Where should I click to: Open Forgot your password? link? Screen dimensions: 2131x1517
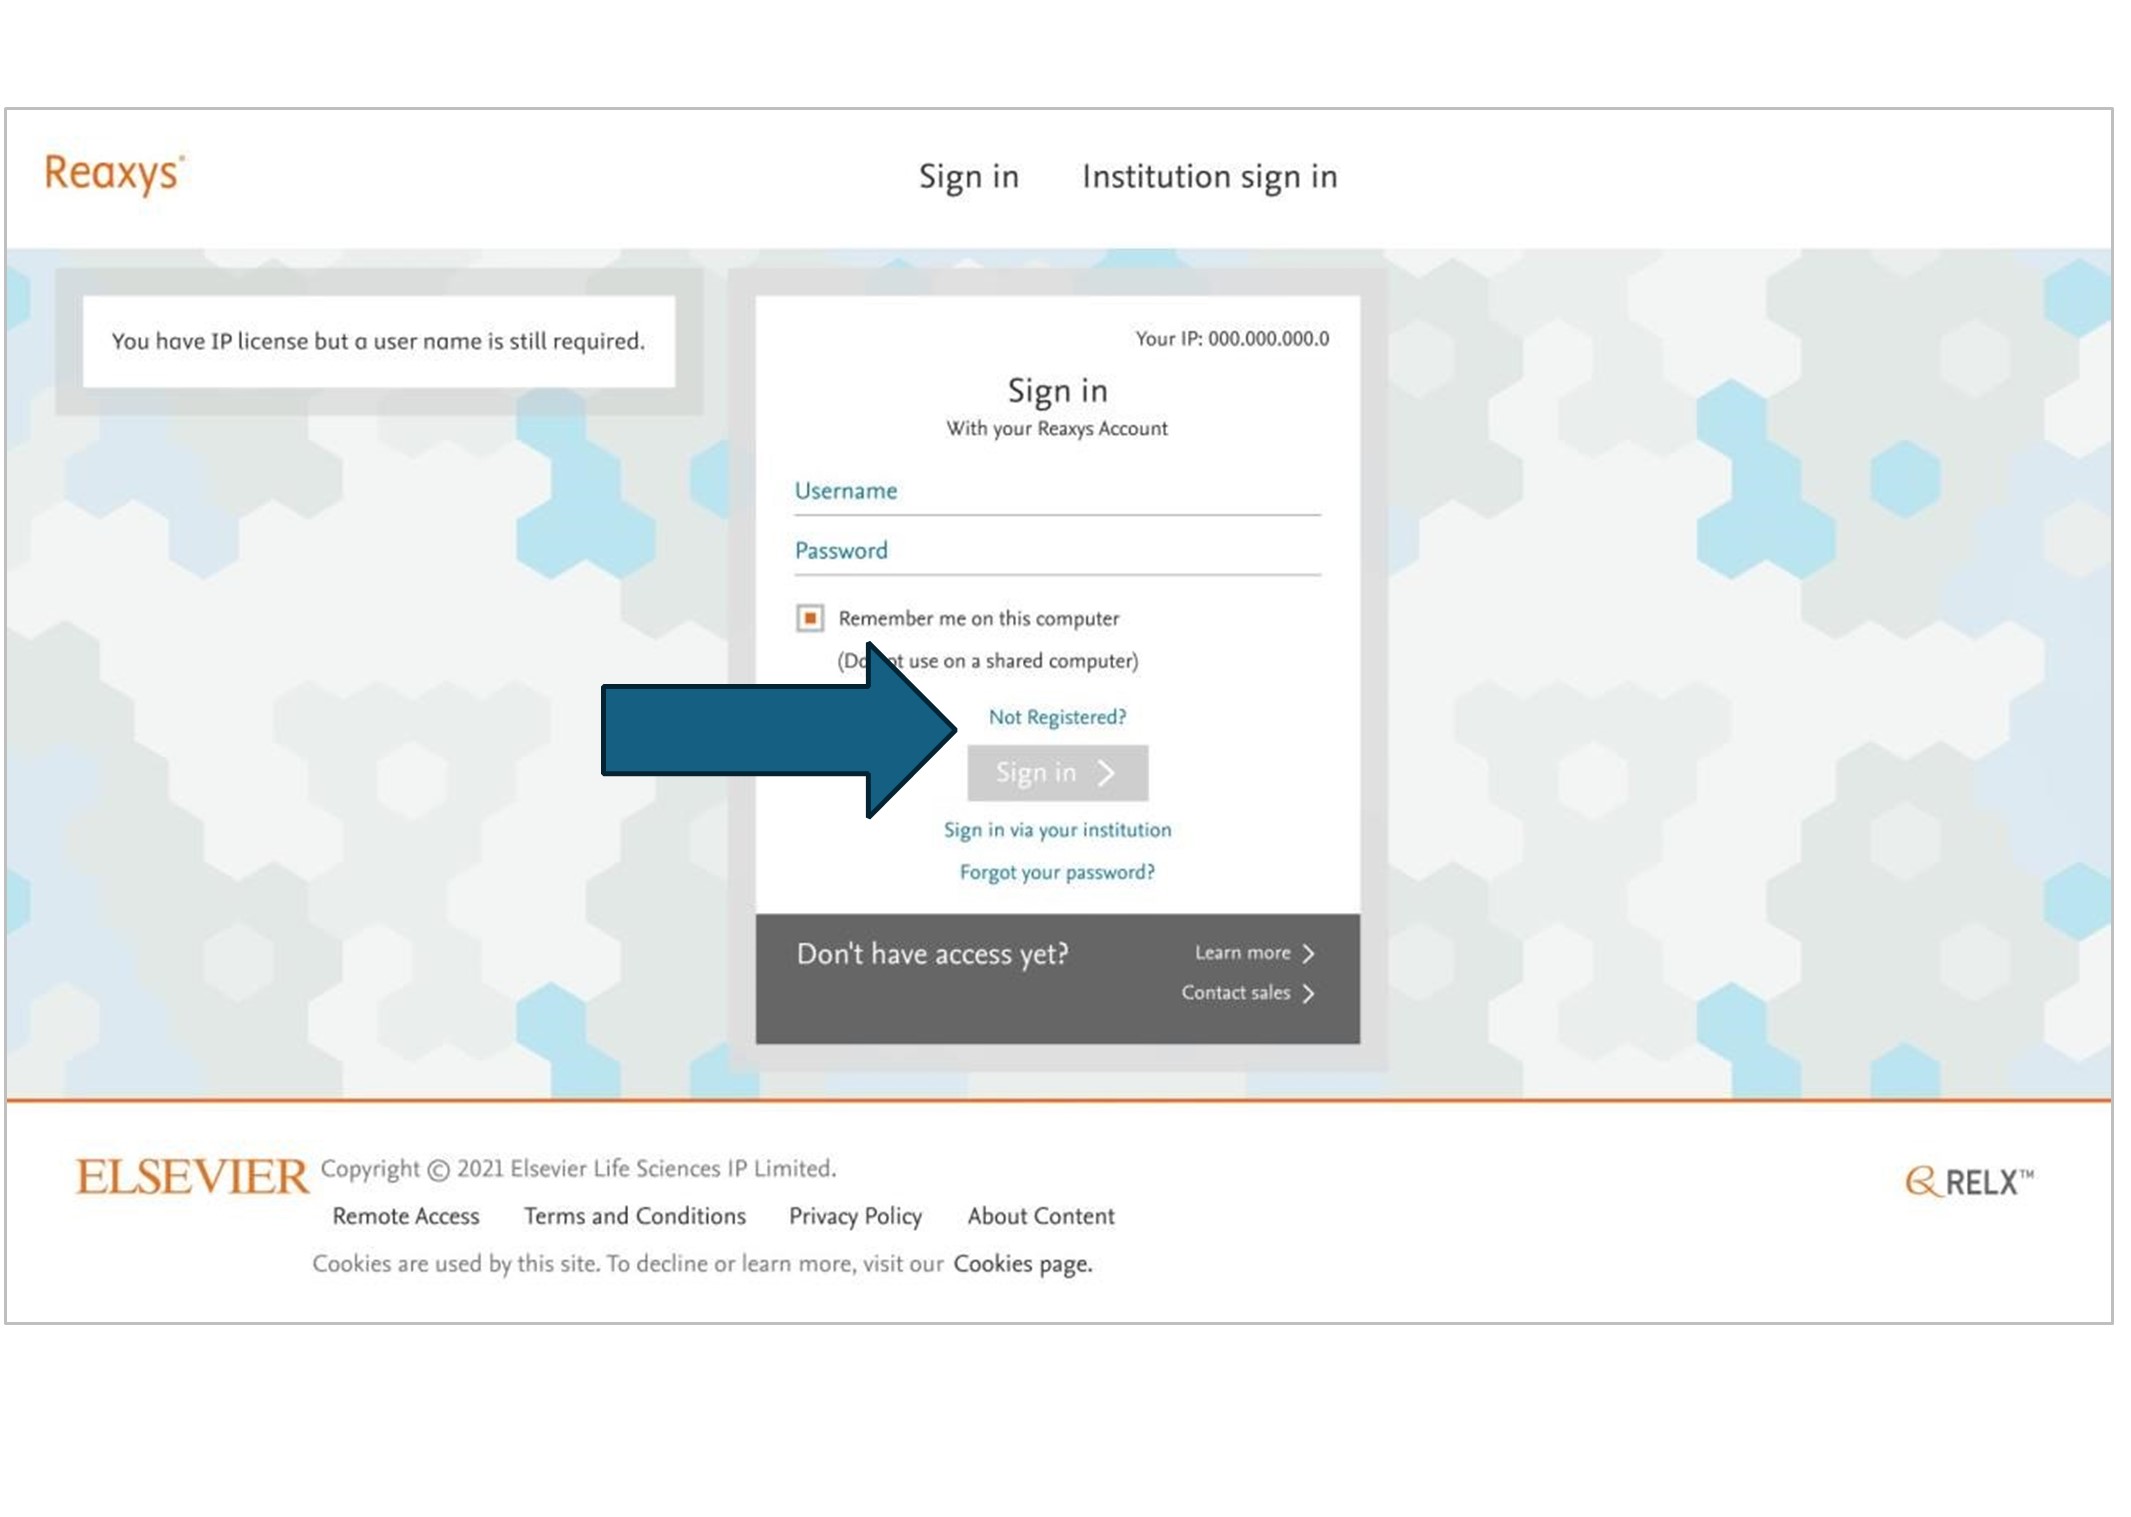pos(1057,872)
